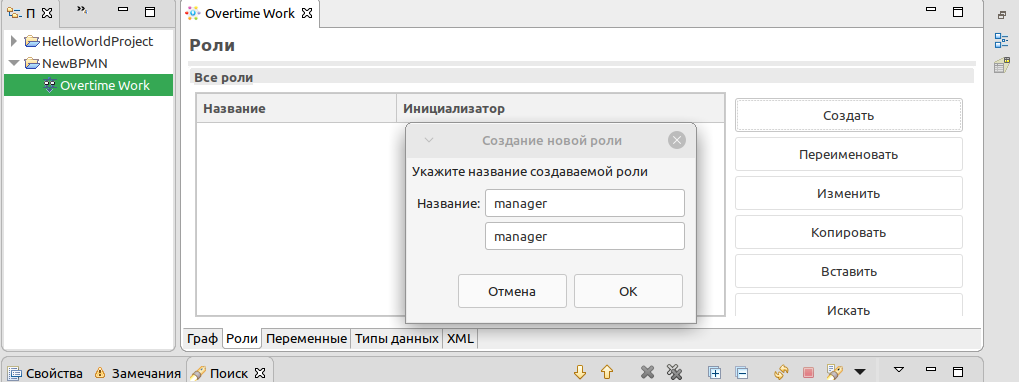Close the Overtime Work editor tab

[308, 13]
